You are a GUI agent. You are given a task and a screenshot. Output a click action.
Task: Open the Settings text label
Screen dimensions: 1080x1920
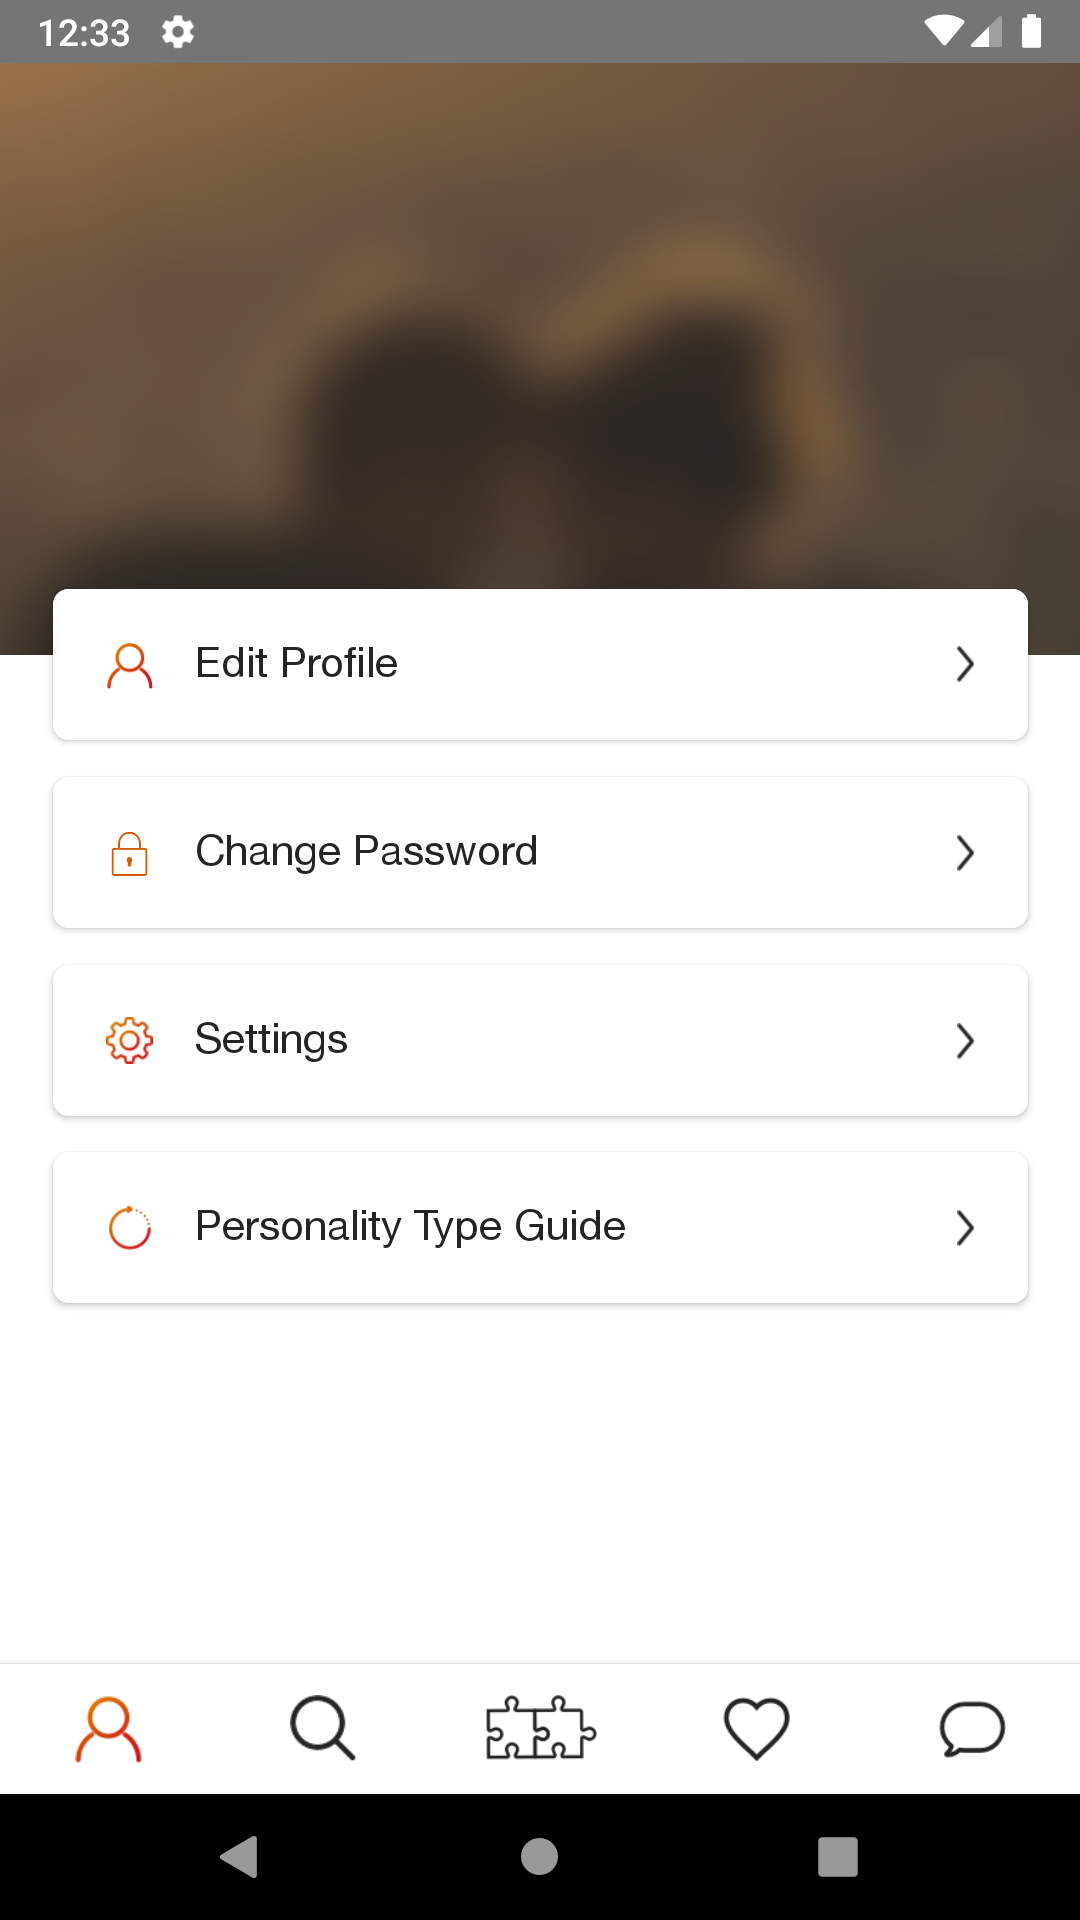pos(271,1040)
